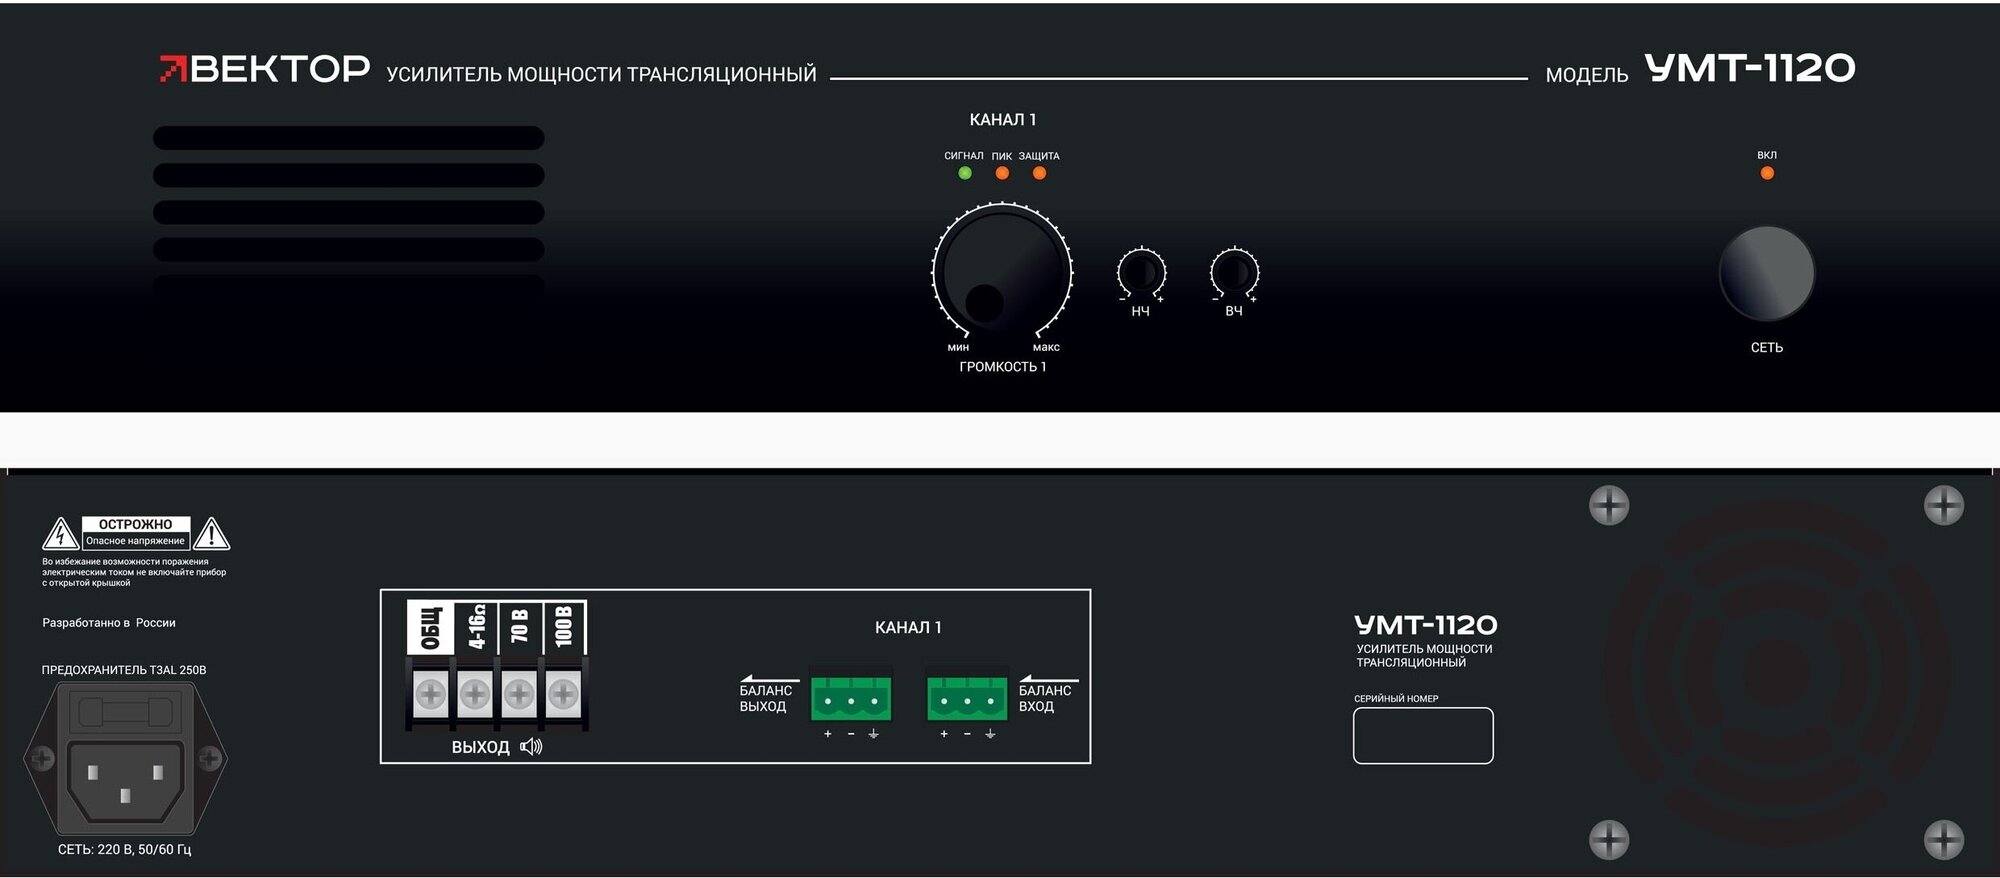Click the fuse holder above the power socket
This screenshot has width=2000, height=878.
coord(124,711)
